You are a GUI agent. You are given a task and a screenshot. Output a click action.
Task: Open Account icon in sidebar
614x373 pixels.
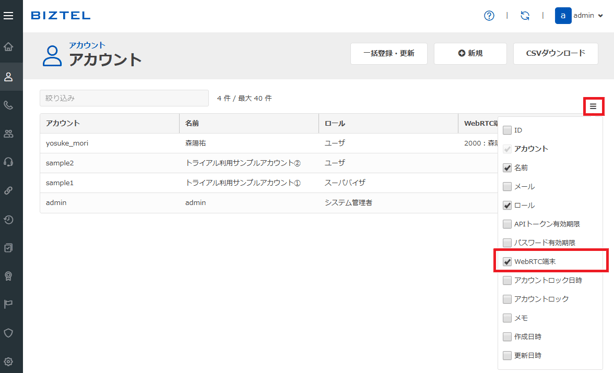pyautogui.click(x=8, y=77)
